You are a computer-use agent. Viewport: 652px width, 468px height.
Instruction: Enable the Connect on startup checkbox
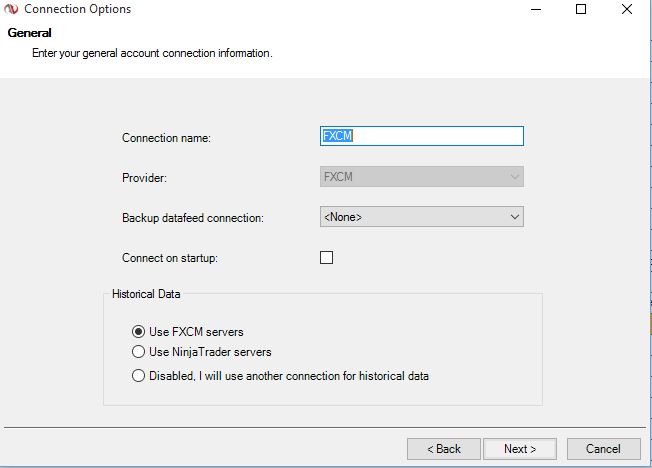pos(326,258)
